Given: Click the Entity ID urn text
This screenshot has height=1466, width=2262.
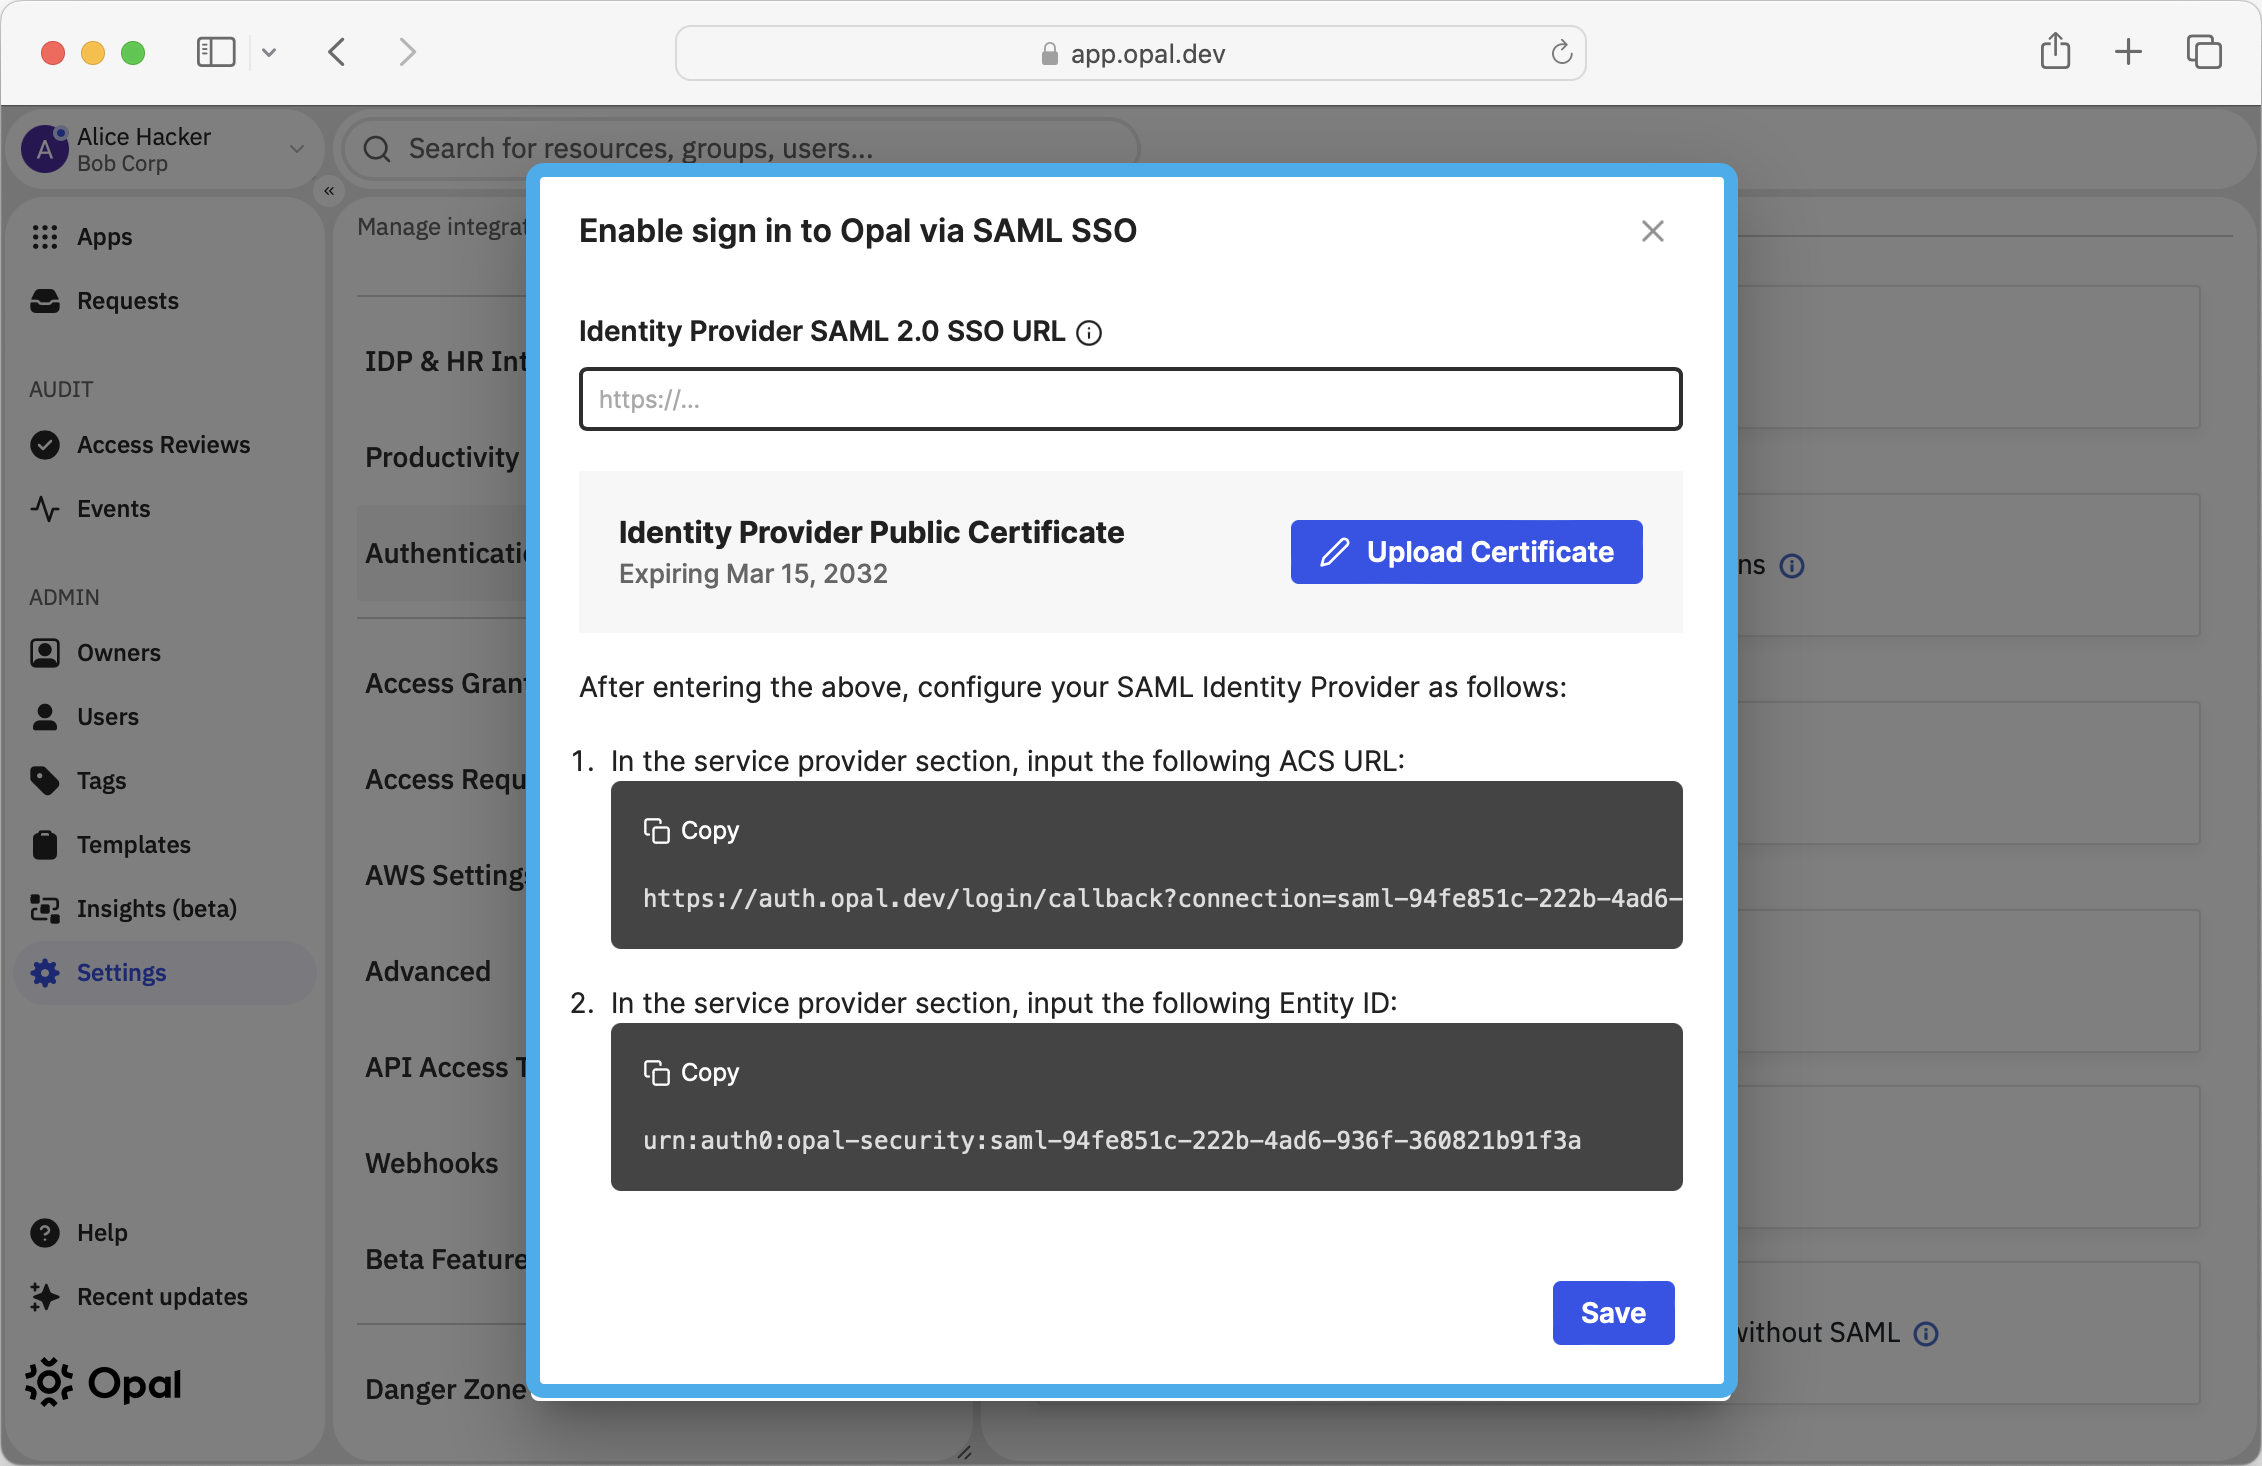Looking at the screenshot, I should (1112, 1141).
